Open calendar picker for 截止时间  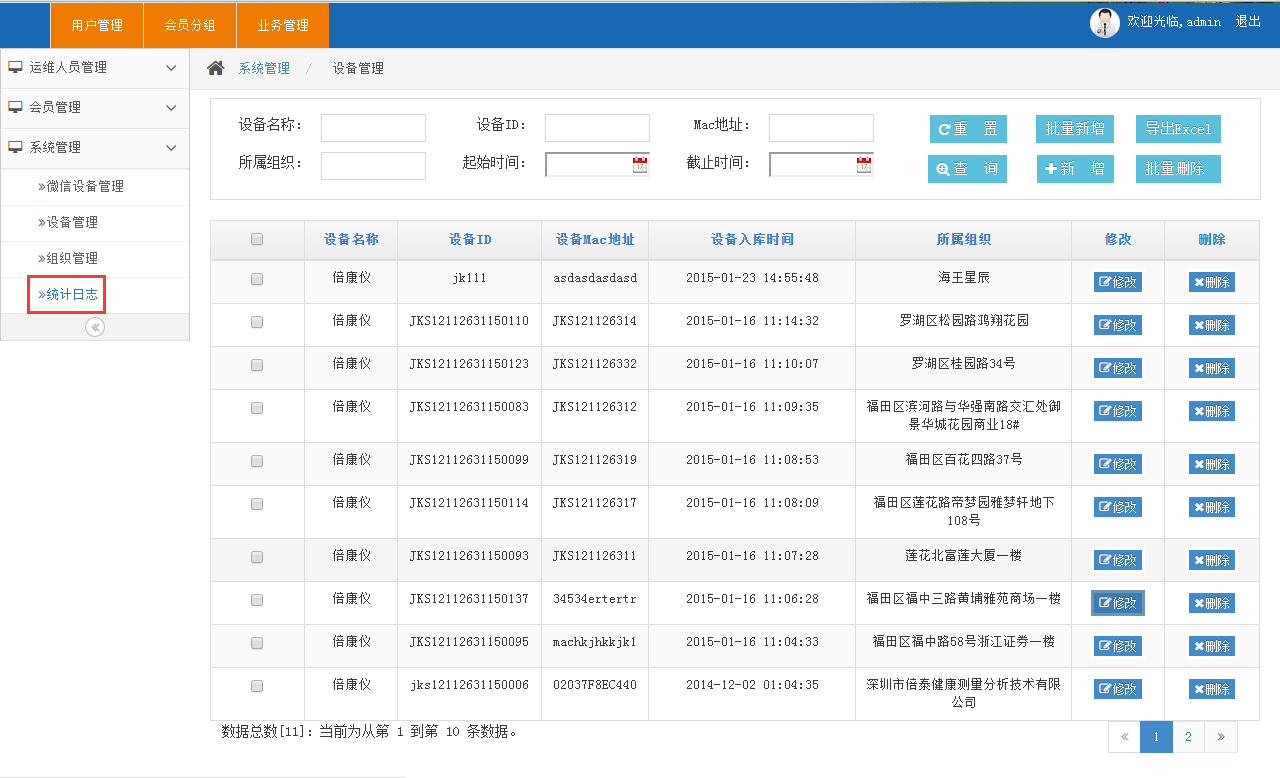[864, 165]
